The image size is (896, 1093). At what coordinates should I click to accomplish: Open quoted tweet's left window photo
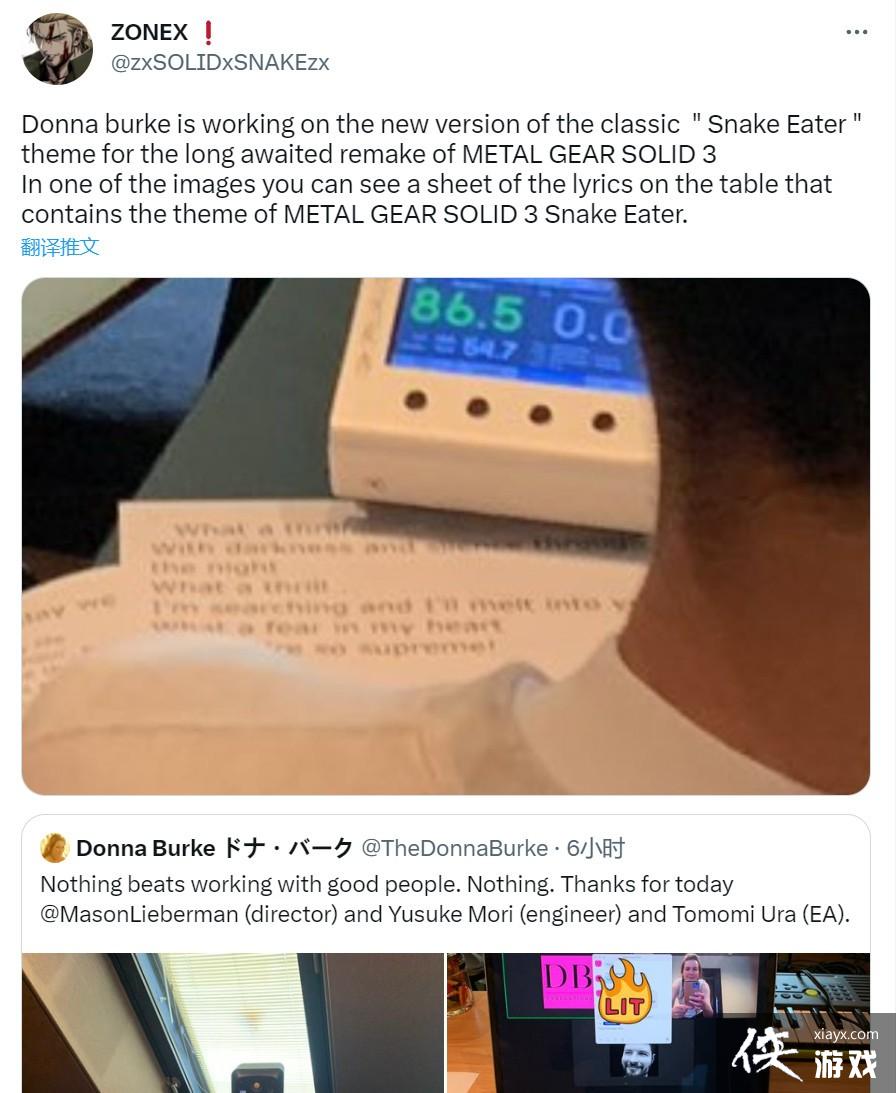click(x=233, y=1023)
